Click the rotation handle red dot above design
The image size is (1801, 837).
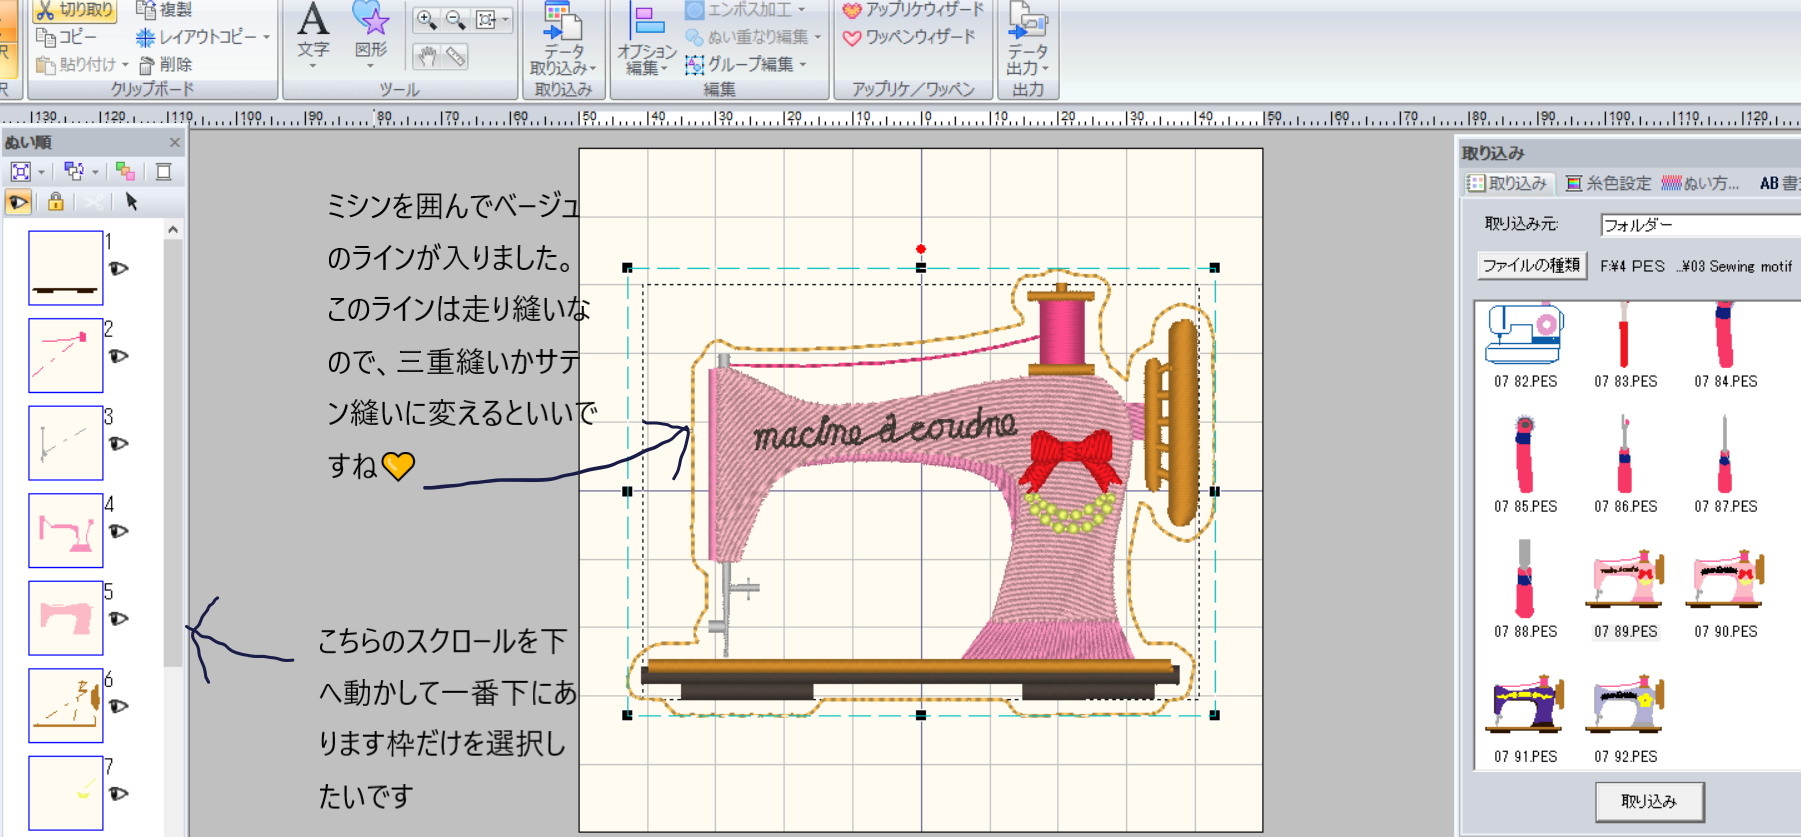(921, 249)
